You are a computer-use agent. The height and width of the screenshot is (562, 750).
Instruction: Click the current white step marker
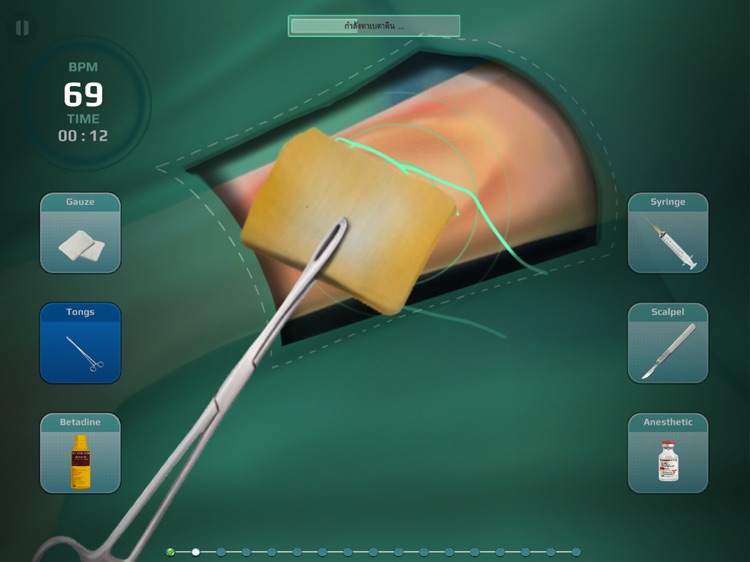click(x=196, y=552)
